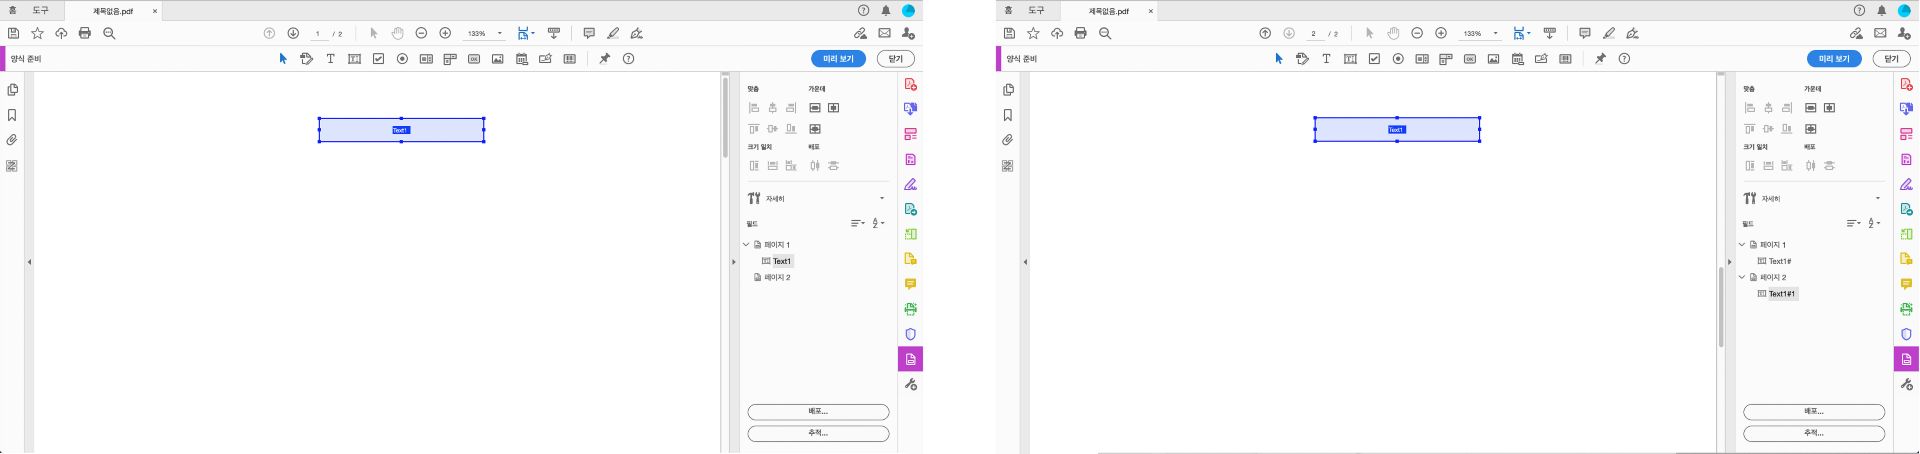The height and width of the screenshot is (454, 1920).
Task: Click the highlighter pen icon in the right window
Action: click(1609, 33)
